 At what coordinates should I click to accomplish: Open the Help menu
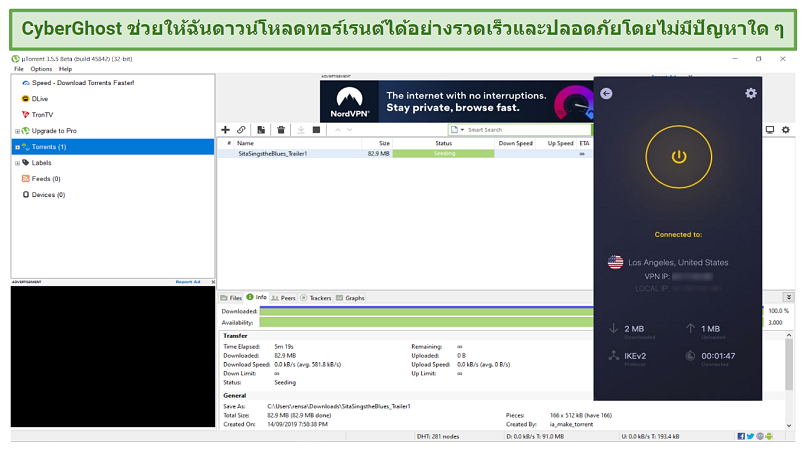point(65,69)
